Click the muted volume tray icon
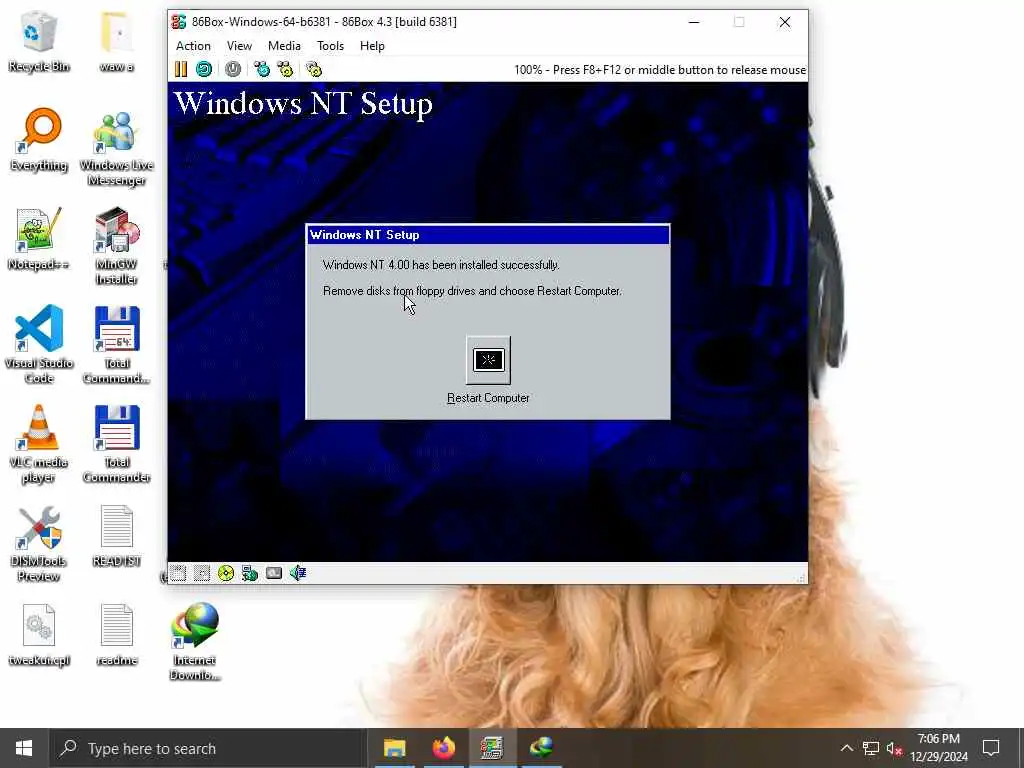This screenshot has height=768, width=1024. point(894,748)
